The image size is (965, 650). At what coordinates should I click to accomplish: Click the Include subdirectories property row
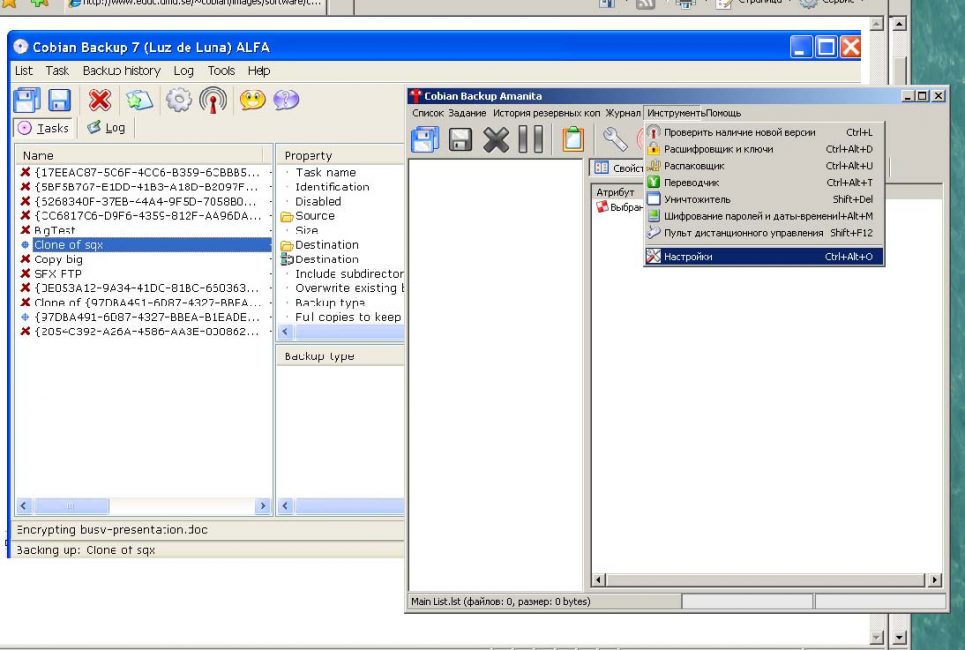[x=341, y=274]
